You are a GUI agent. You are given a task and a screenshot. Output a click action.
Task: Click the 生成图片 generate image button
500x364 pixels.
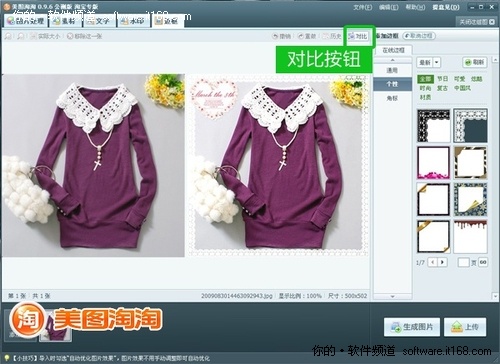click(412, 327)
